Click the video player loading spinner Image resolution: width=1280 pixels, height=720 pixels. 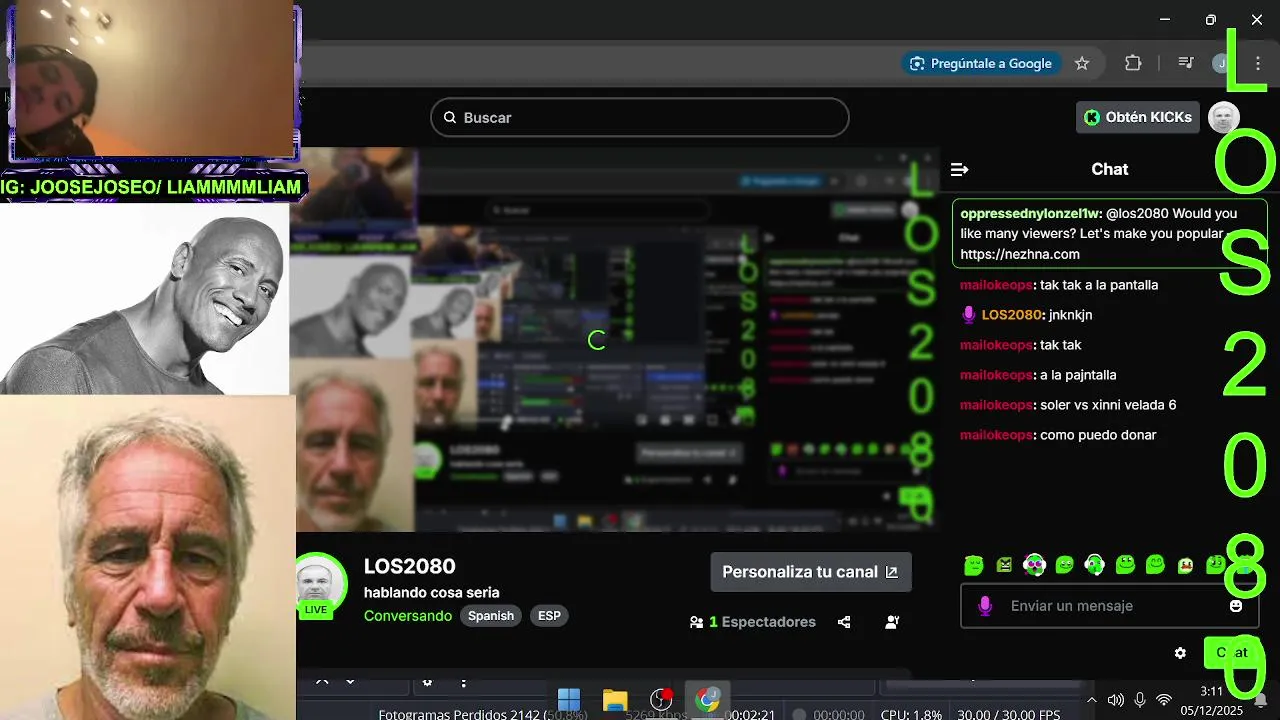click(597, 340)
